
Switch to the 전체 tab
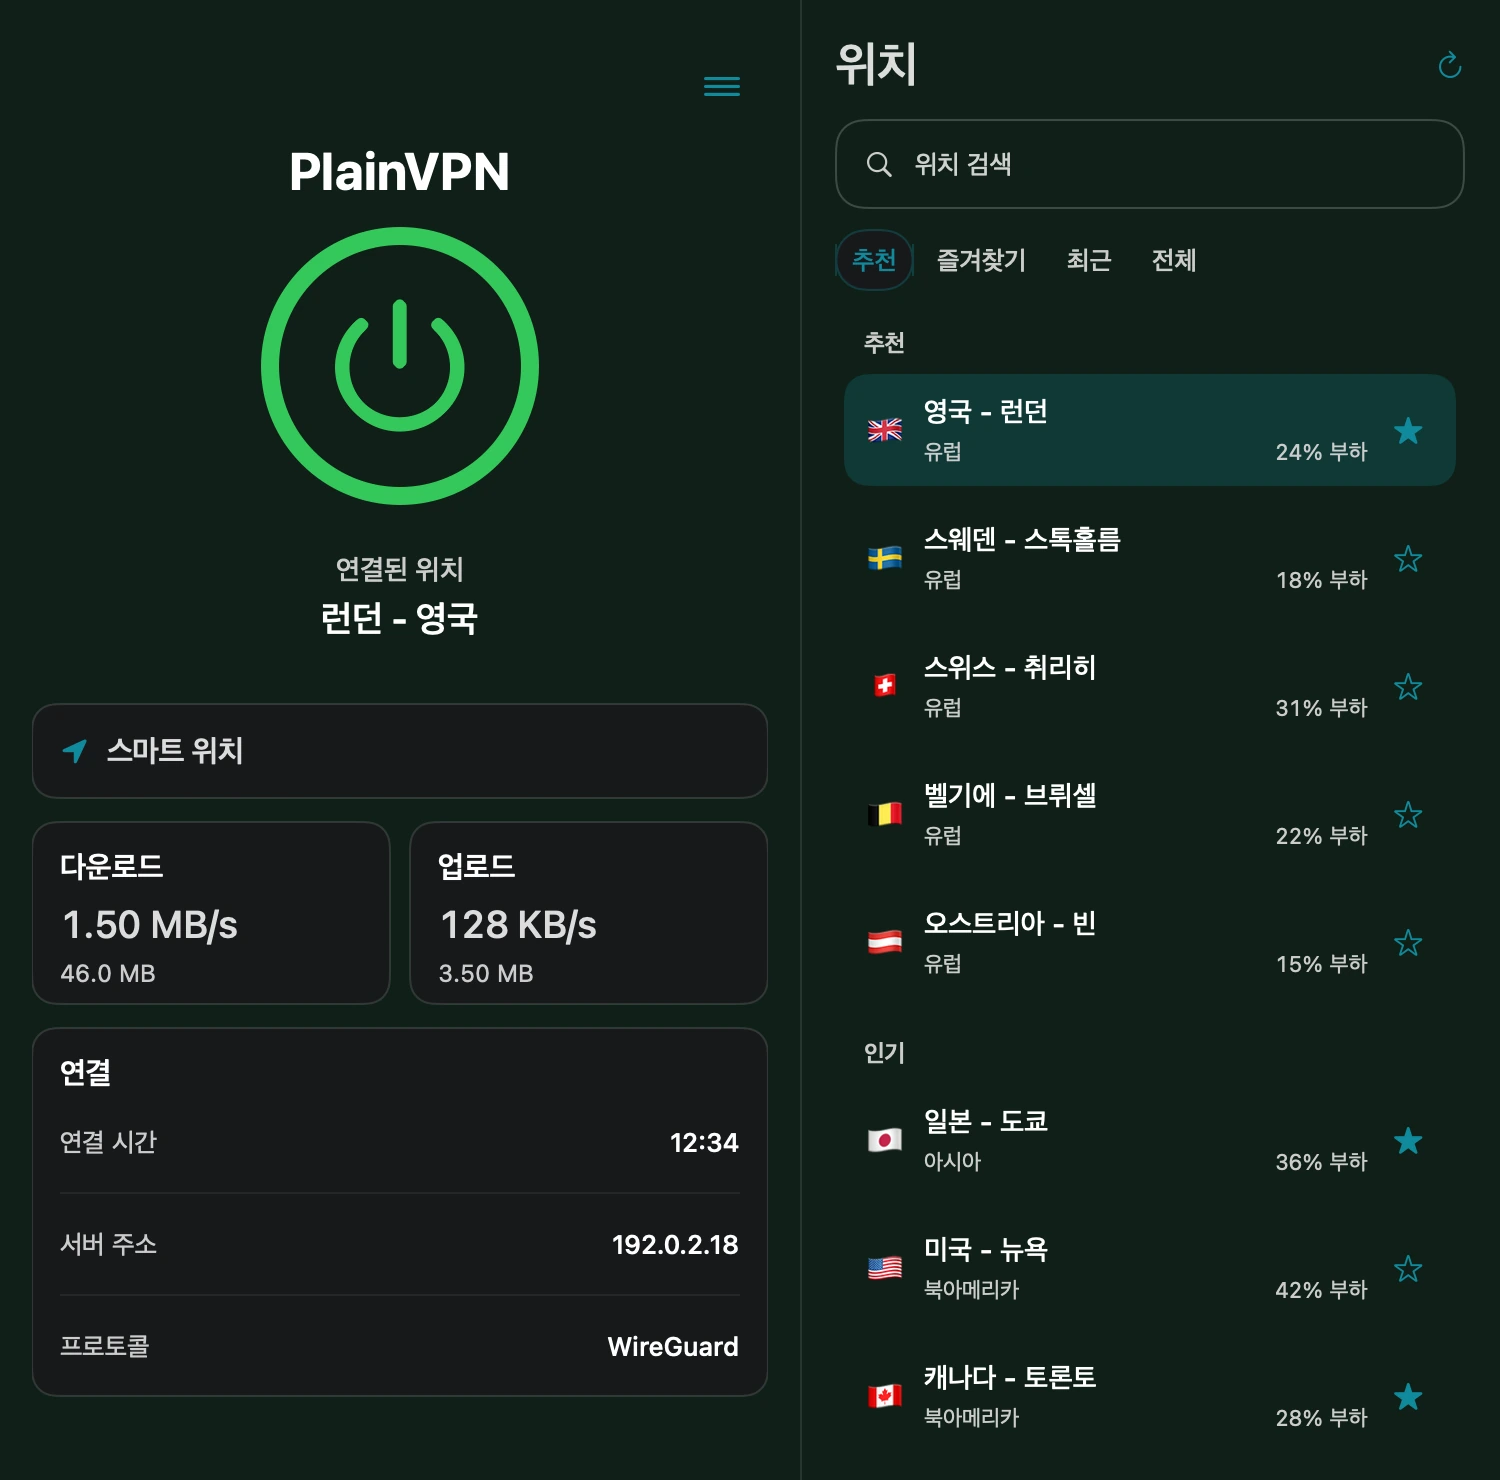coord(1174,260)
